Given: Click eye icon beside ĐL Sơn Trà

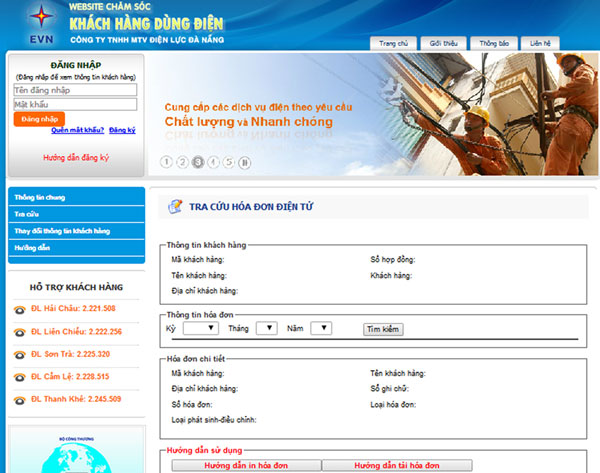Looking at the screenshot, I should [20, 355].
